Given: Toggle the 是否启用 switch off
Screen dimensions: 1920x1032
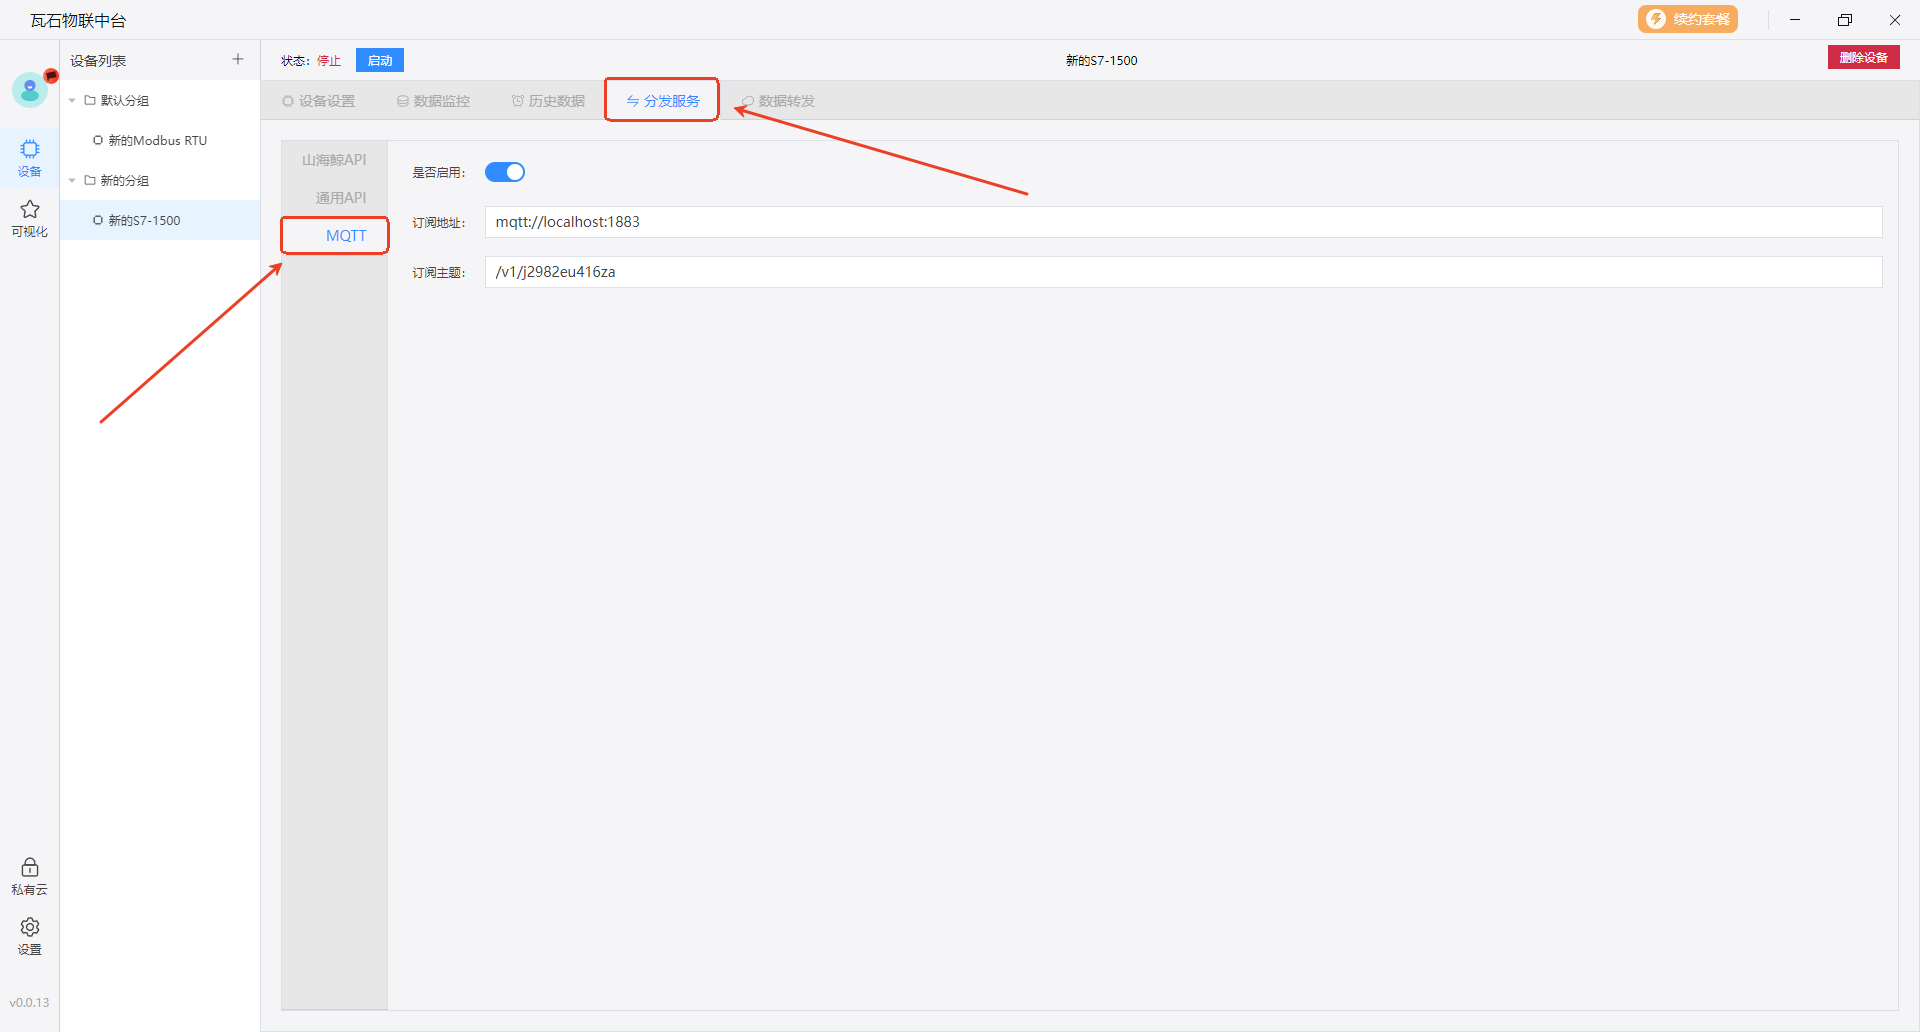Looking at the screenshot, I should pos(505,172).
